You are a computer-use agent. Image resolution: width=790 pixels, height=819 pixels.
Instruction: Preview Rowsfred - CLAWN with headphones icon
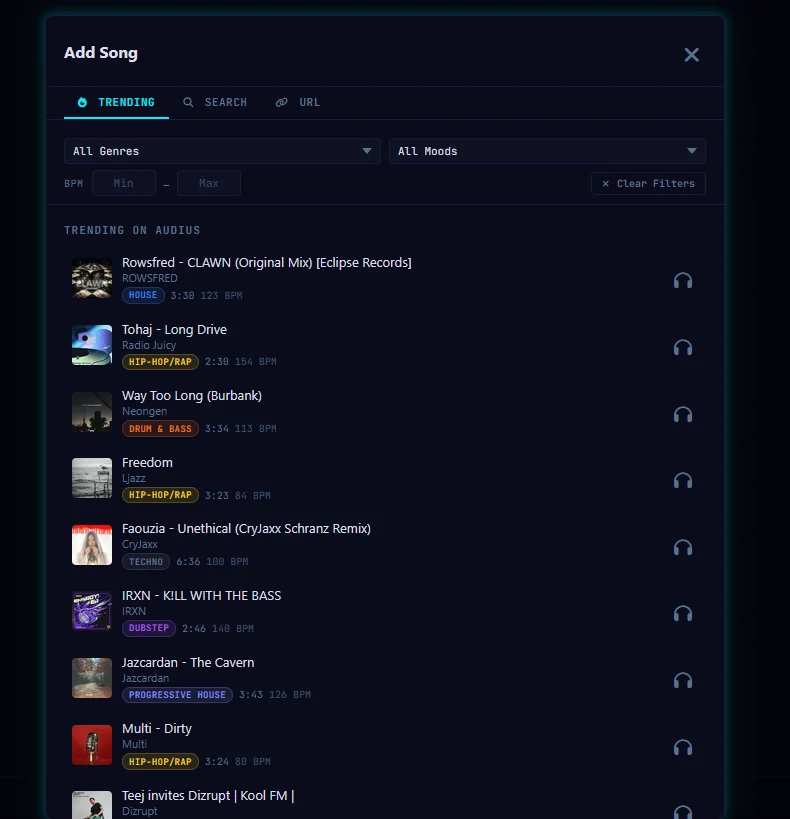click(682, 280)
